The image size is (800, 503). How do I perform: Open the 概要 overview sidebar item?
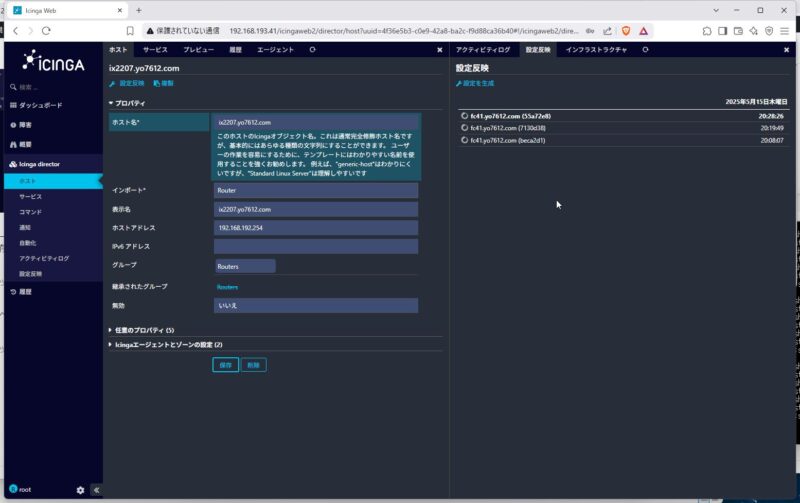coord(25,144)
